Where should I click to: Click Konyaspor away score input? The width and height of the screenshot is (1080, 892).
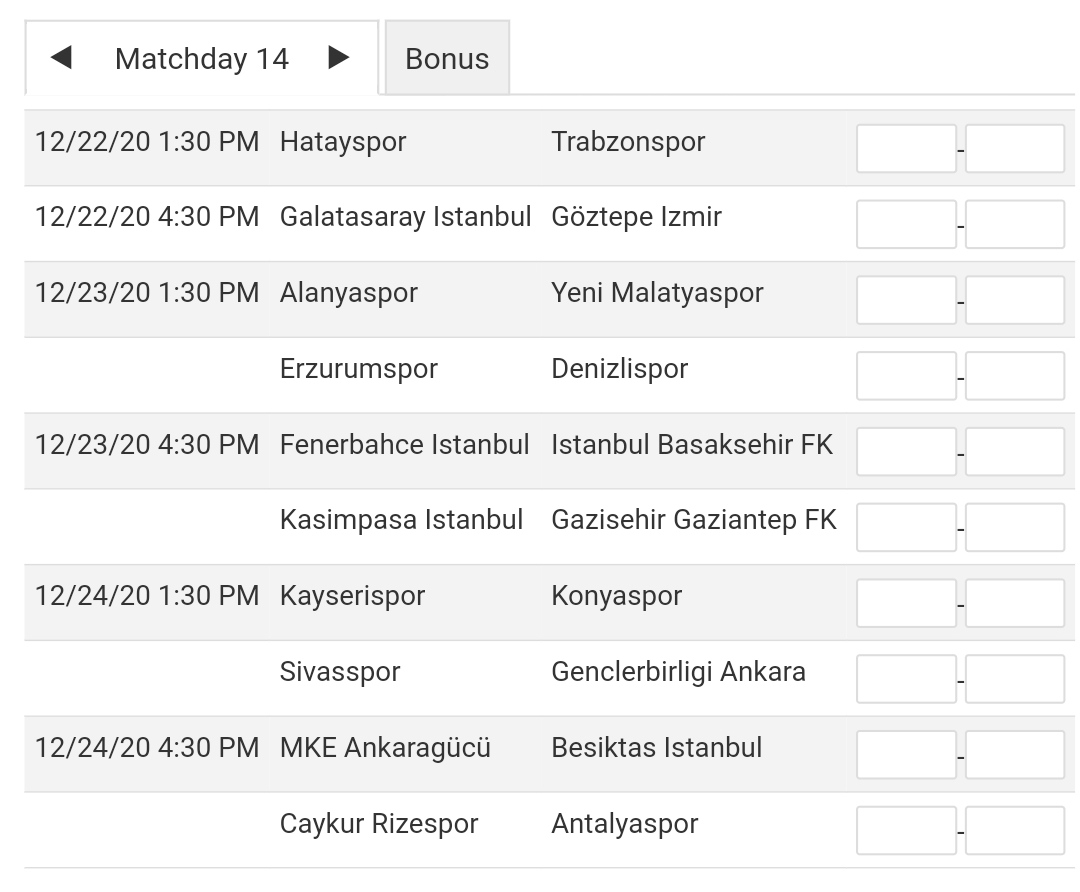click(1014, 603)
